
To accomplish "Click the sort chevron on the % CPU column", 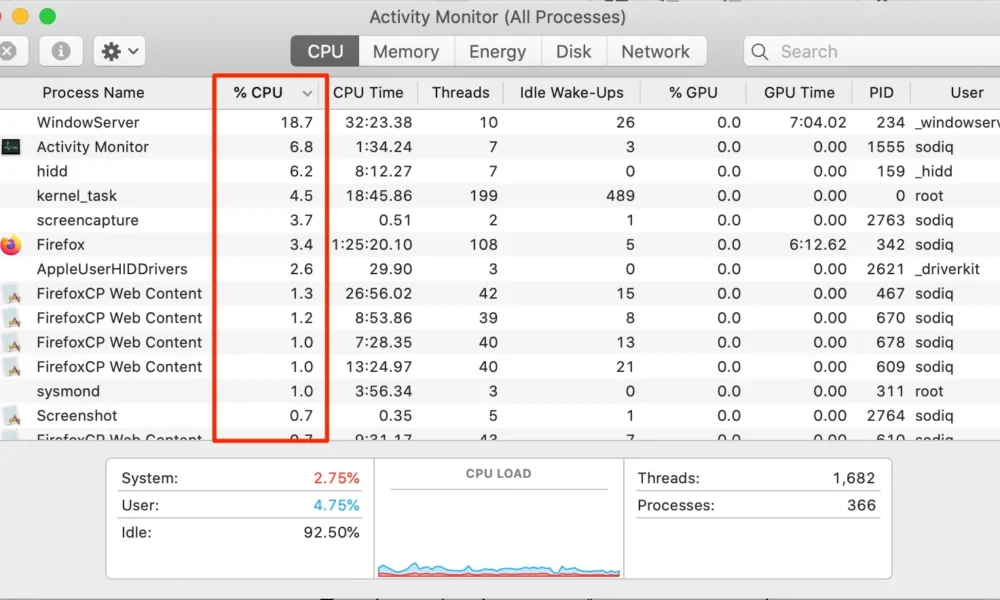I will (x=307, y=92).
